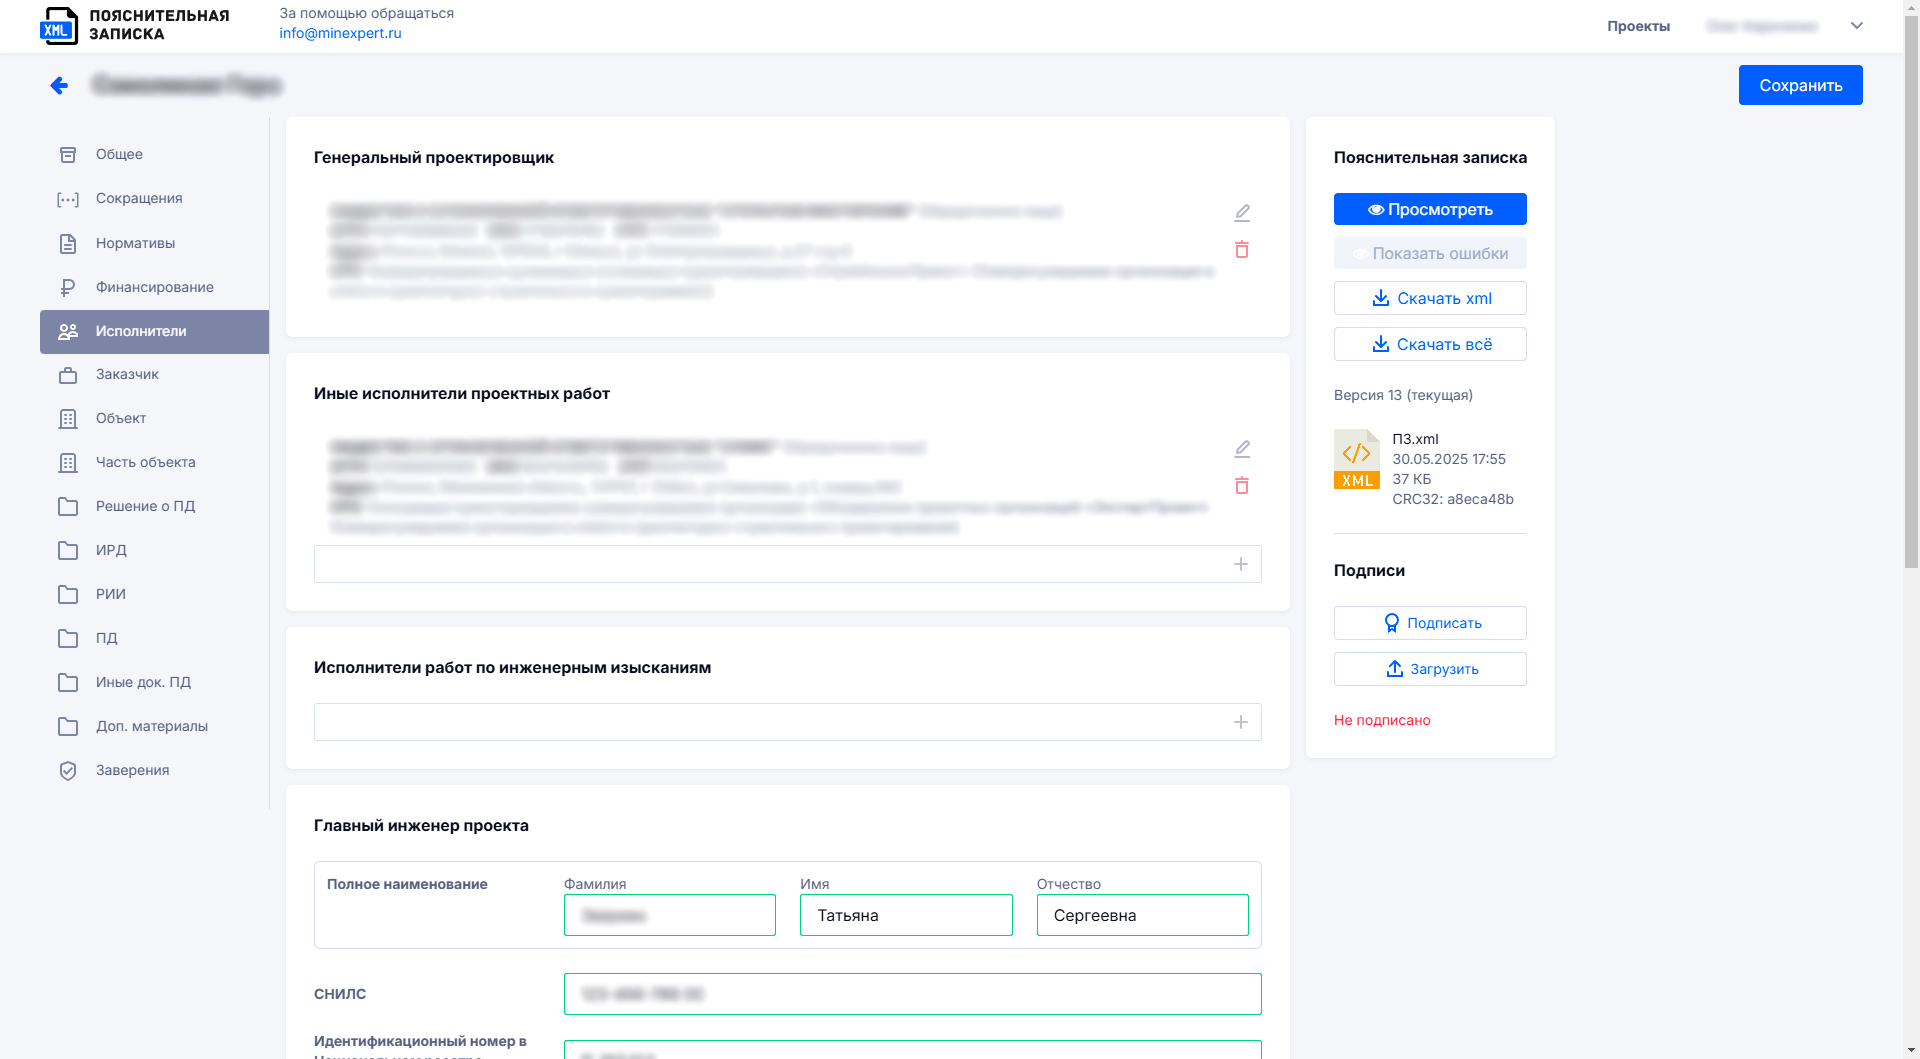Click the Исполнители people icon

68,331
